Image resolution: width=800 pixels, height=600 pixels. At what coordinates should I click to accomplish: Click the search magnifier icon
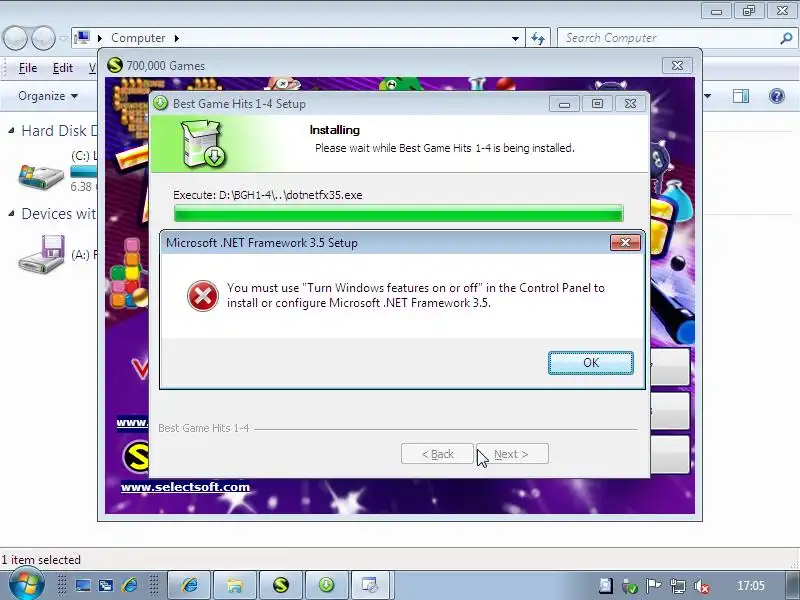[786, 38]
